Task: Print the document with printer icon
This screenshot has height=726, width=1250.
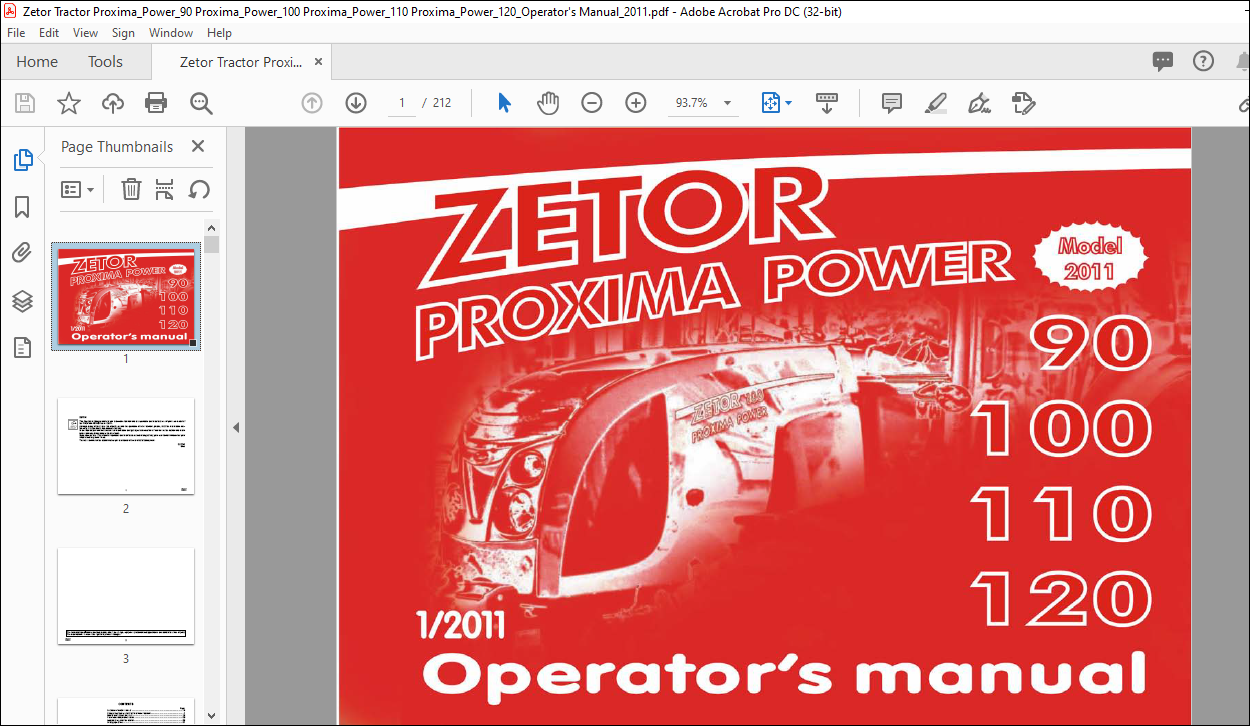Action: tap(156, 103)
